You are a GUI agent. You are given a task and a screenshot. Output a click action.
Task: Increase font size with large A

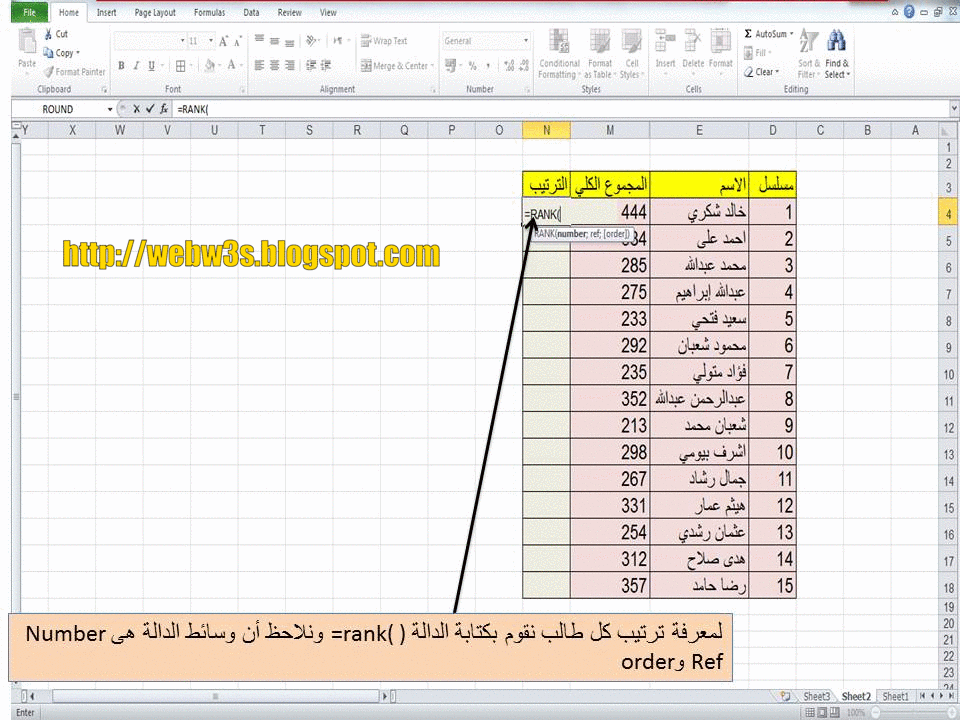click(x=223, y=41)
